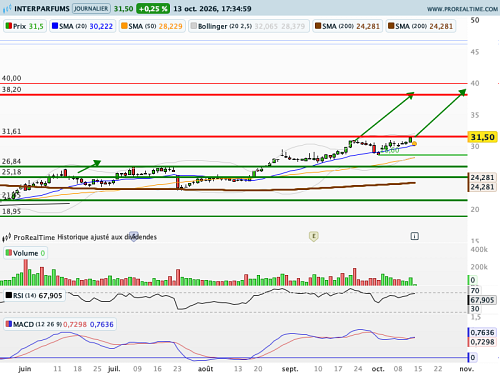This screenshot has width=500, height=375.
Task: Click the 0,7636 MACD axis value tag
Action: click(x=482, y=333)
